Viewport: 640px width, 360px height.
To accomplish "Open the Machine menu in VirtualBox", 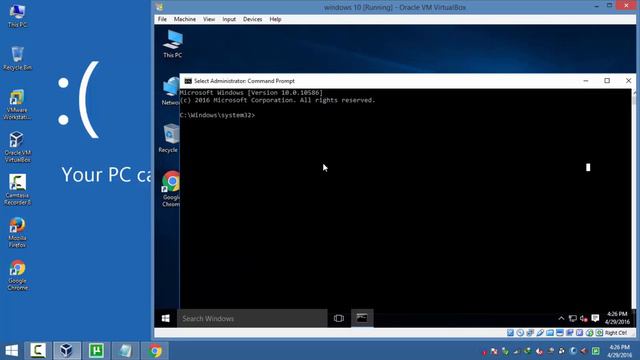I will click(x=184, y=19).
